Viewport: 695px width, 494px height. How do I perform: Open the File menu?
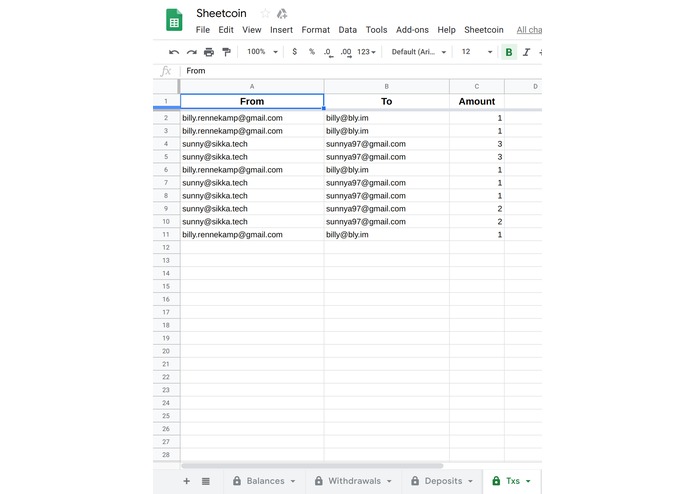click(203, 30)
